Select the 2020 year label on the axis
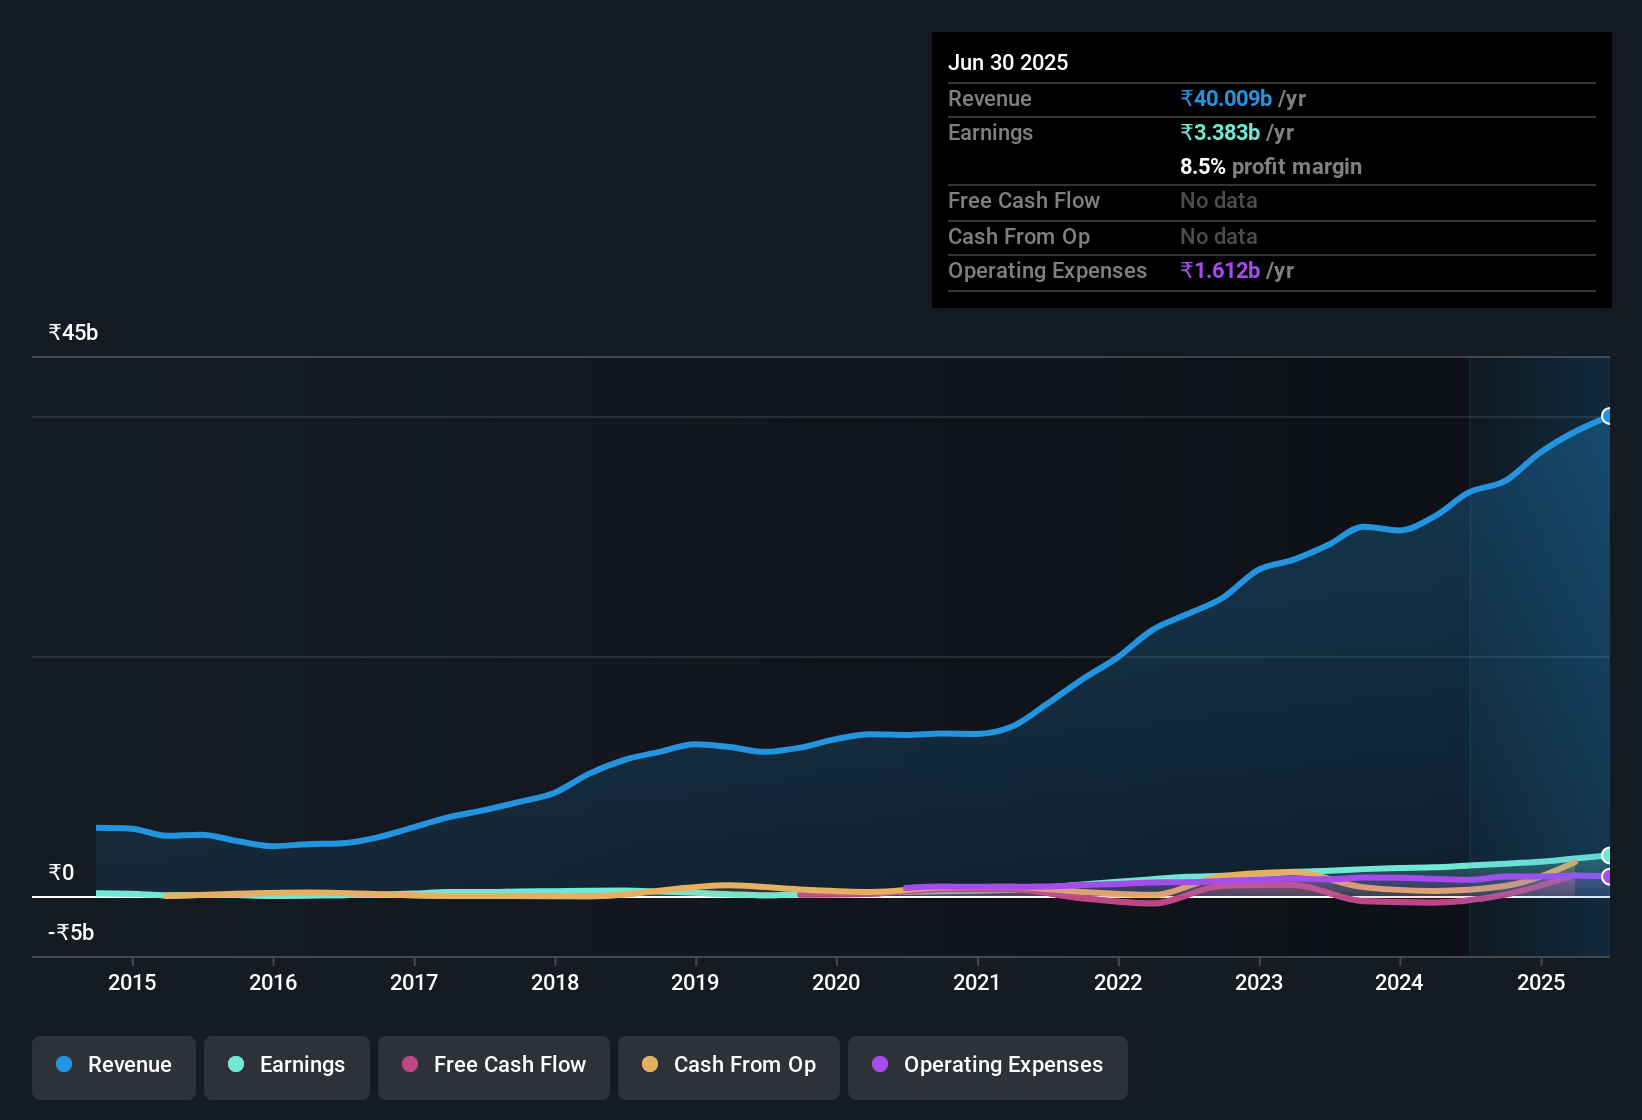 836,983
